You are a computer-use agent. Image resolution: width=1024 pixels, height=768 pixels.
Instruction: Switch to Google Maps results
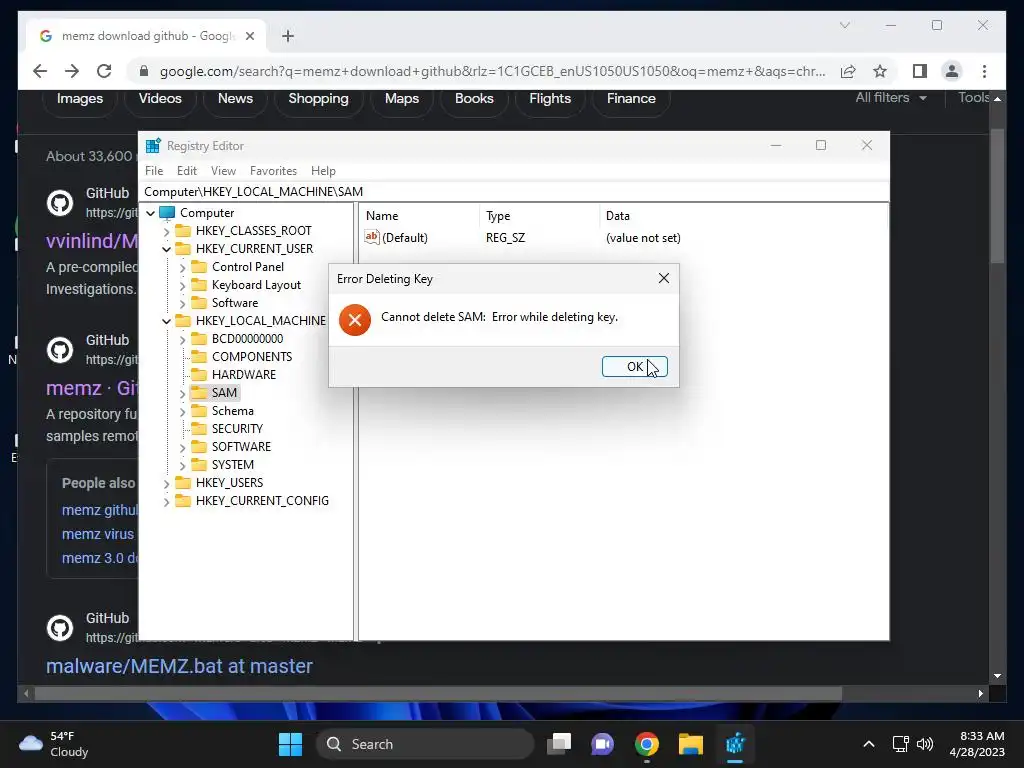click(402, 99)
